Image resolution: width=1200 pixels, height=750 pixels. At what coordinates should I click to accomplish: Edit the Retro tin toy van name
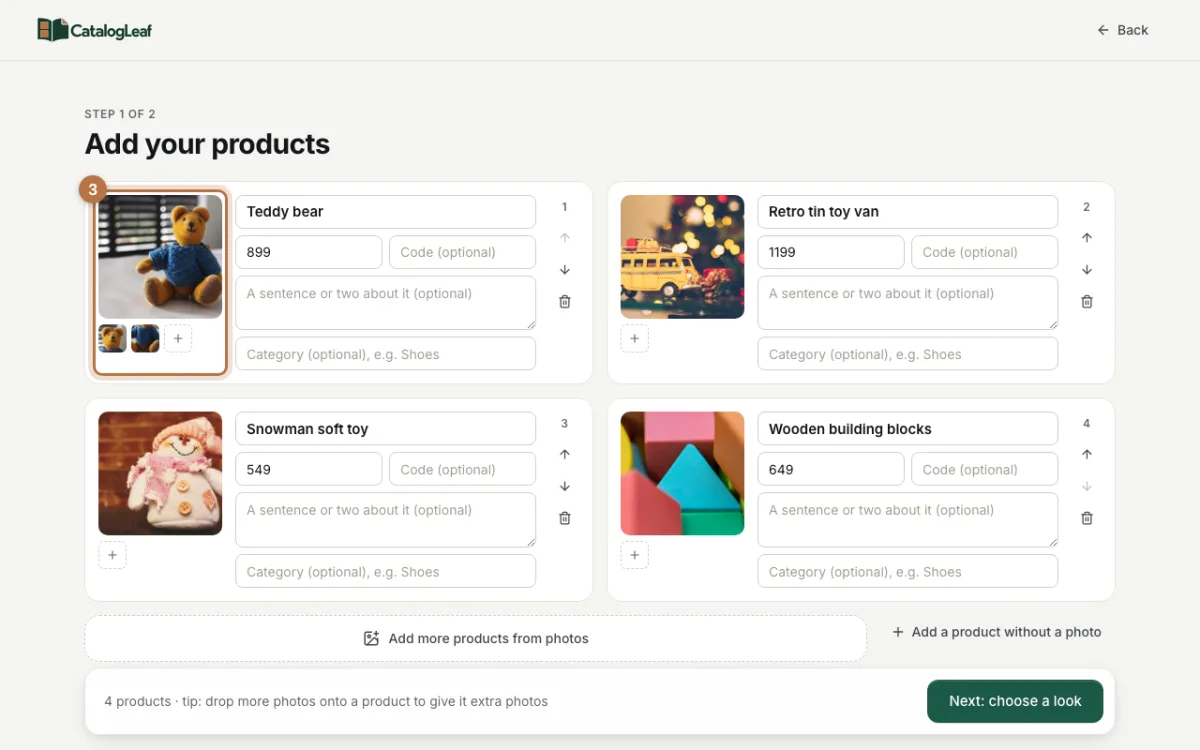click(x=907, y=212)
